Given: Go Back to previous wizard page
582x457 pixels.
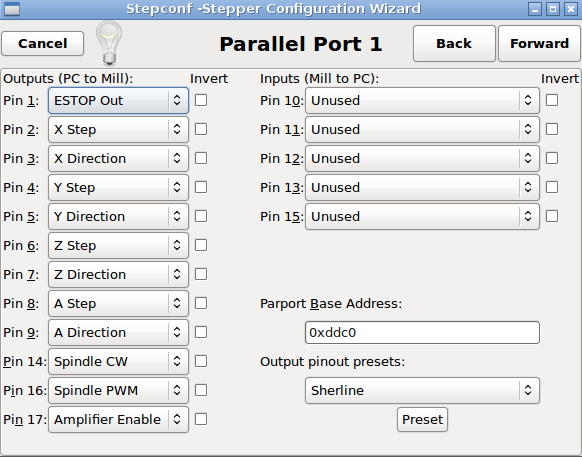Looking at the screenshot, I should pyautogui.click(x=454, y=43).
